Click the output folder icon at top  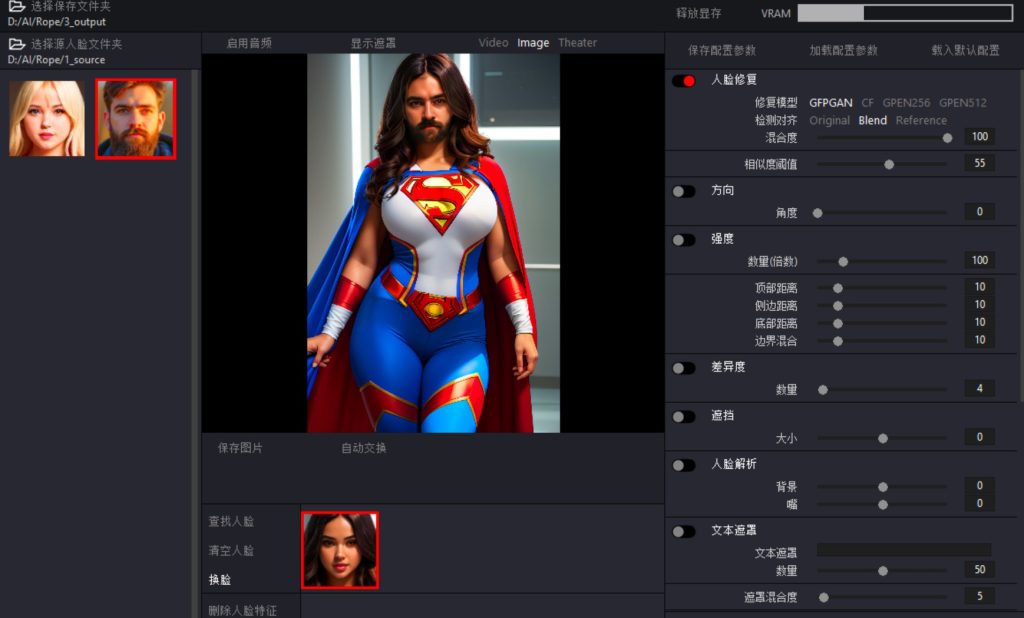coord(16,7)
